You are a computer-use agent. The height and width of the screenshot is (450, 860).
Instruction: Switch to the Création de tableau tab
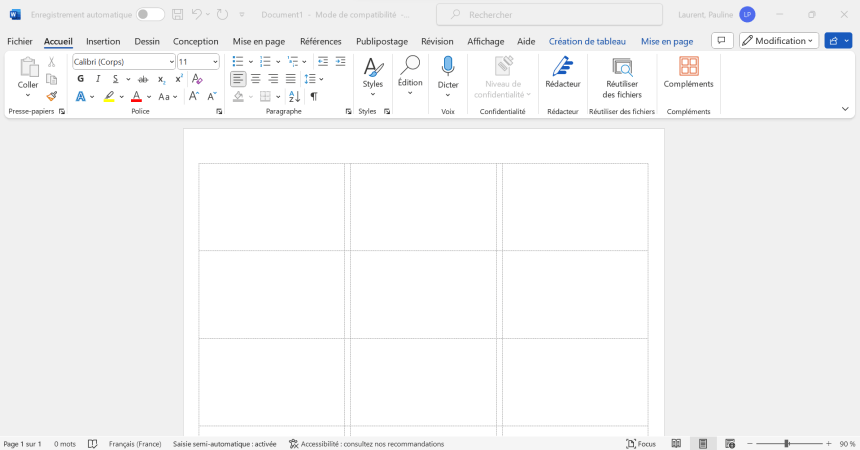[x=587, y=41]
